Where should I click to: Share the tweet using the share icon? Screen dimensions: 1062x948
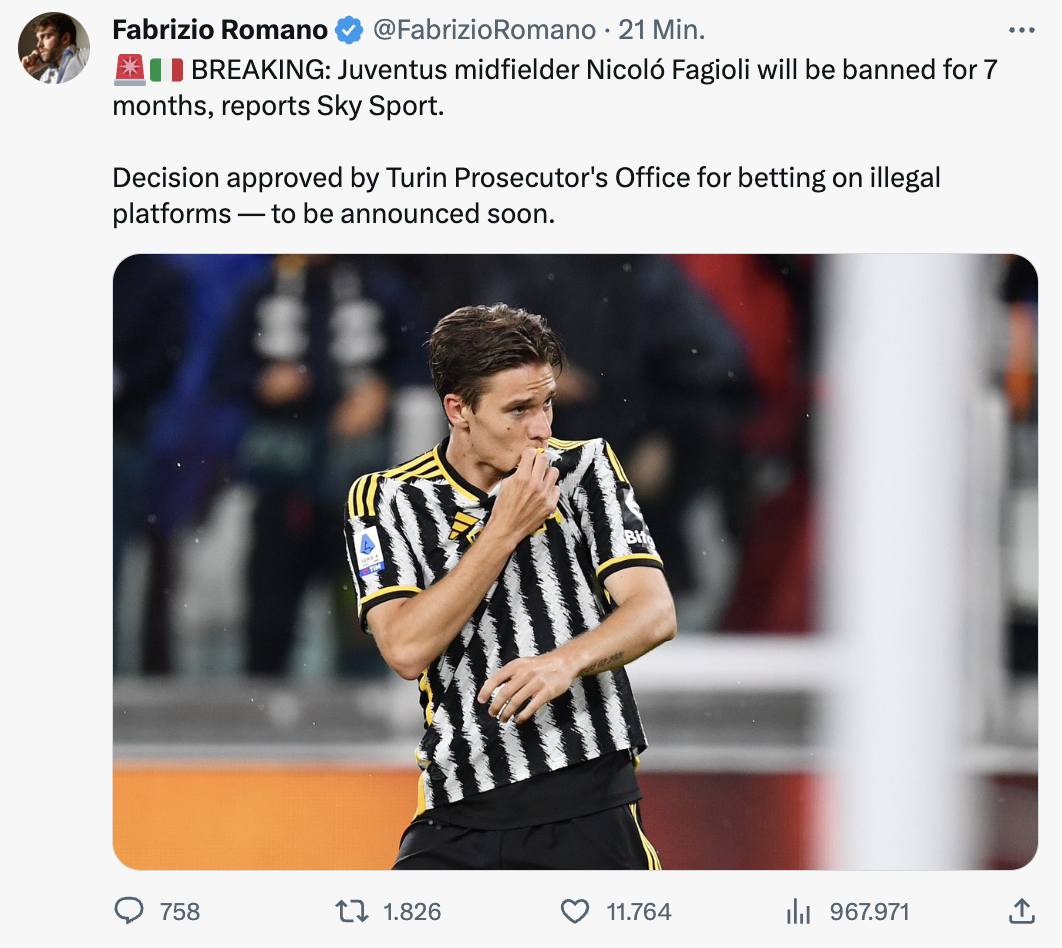coord(1020,911)
